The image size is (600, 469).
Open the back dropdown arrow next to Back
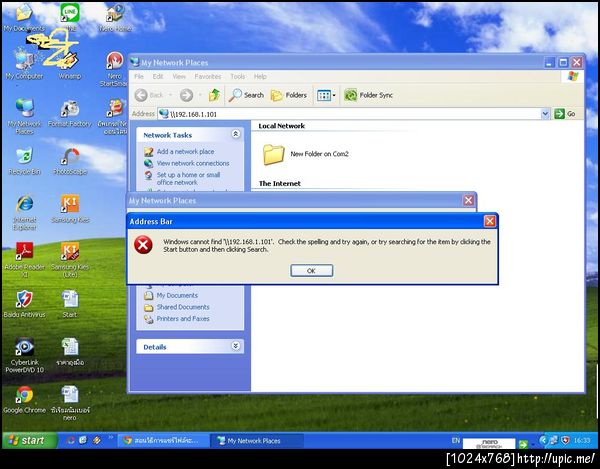pyautogui.click(x=170, y=95)
